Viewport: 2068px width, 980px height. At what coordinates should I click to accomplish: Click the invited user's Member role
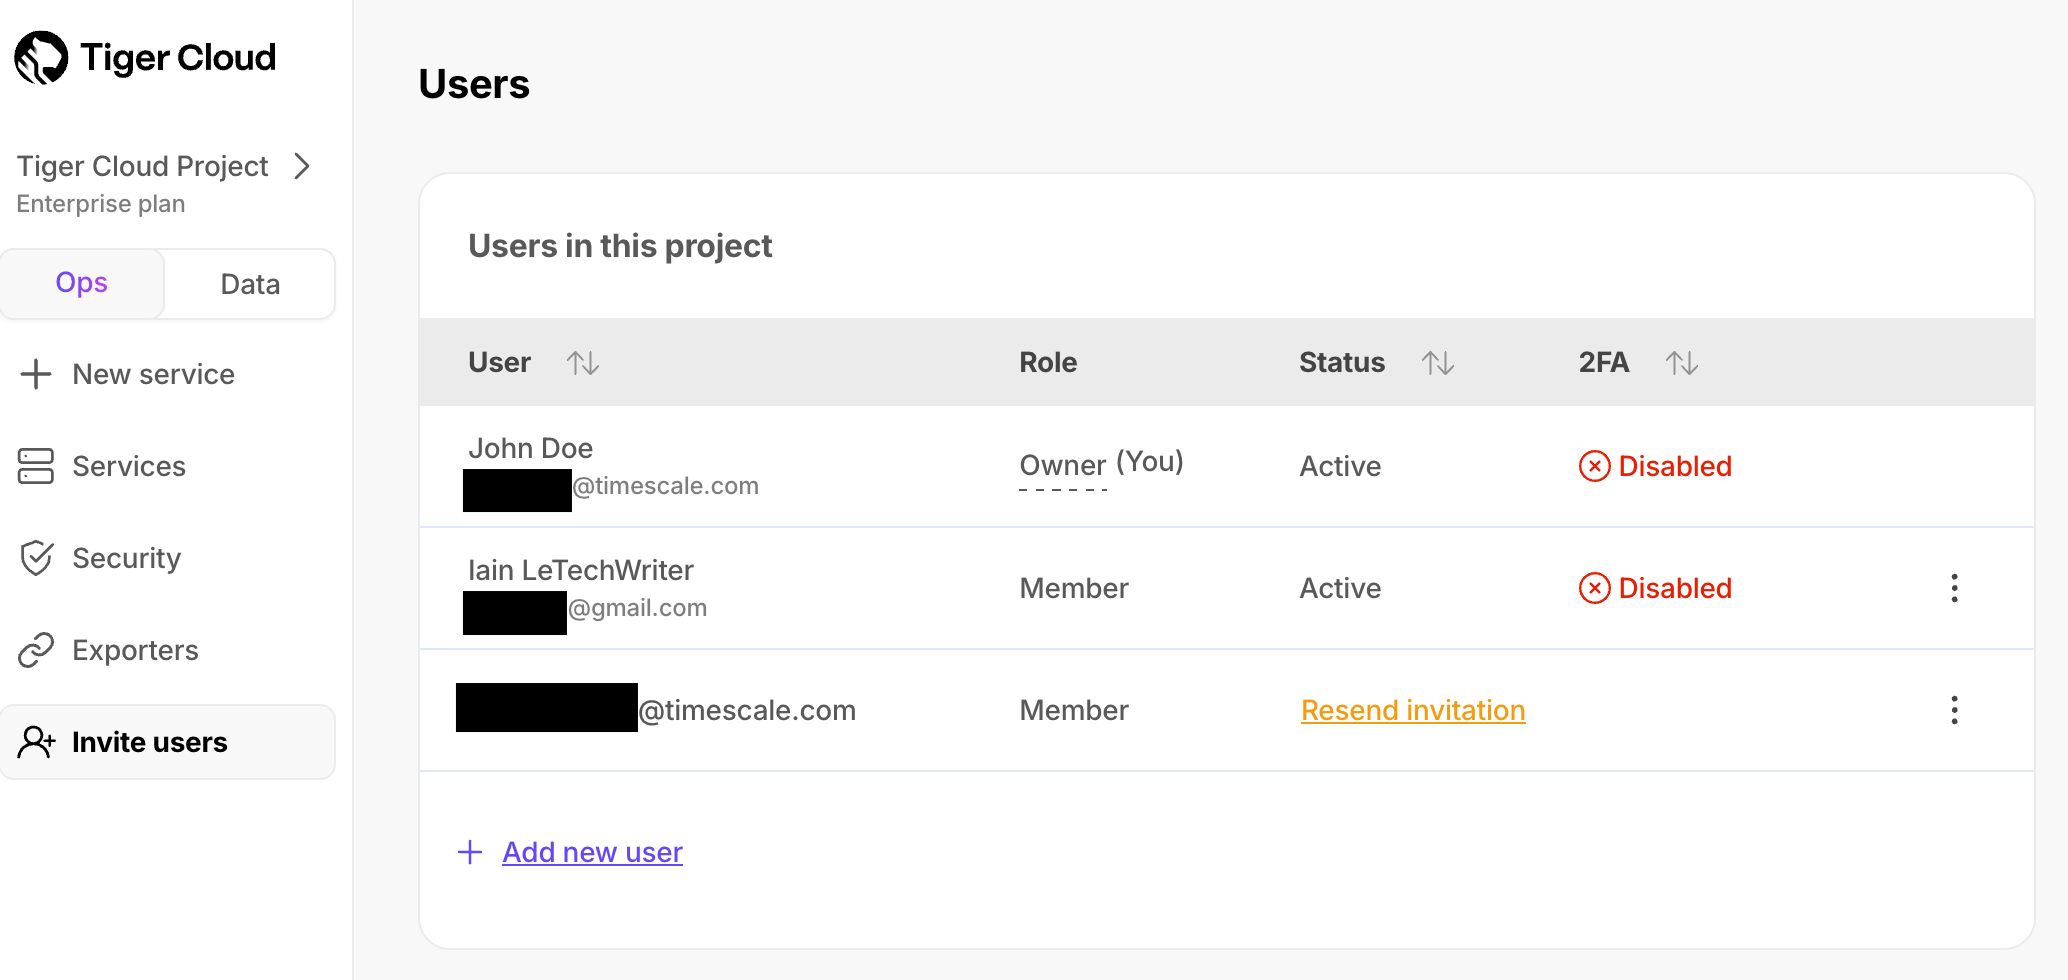[1074, 710]
